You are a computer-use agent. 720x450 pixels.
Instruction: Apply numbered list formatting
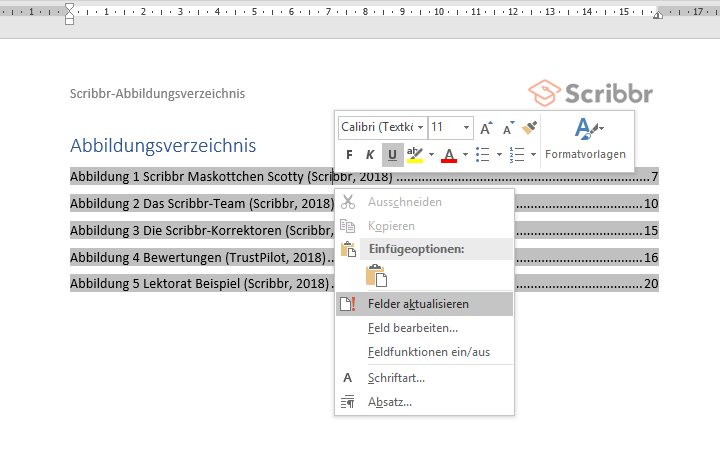coord(517,155)
